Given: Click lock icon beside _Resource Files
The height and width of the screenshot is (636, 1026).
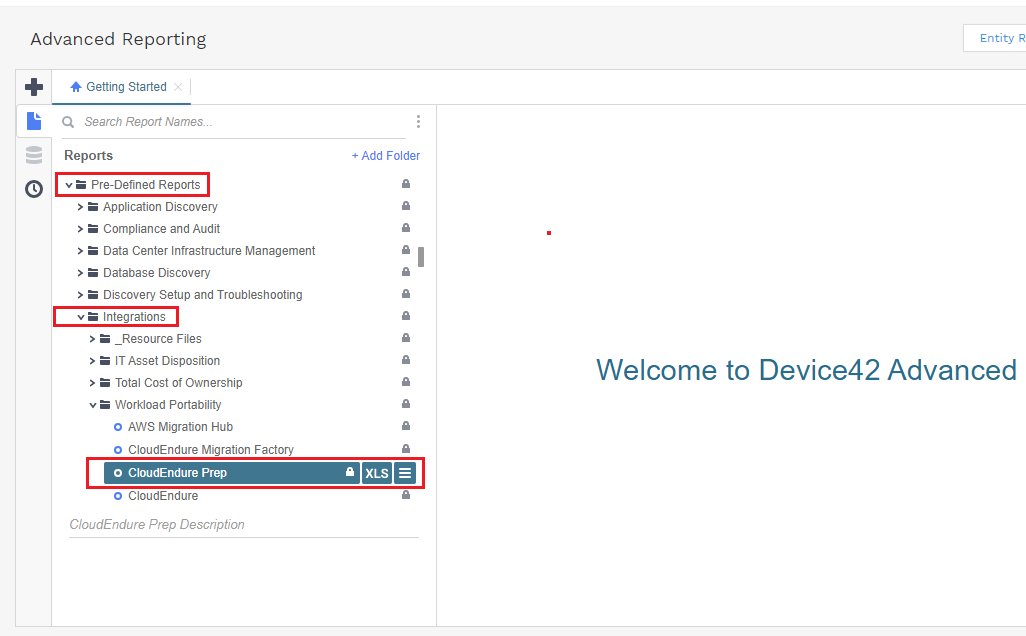Looking at the screenshot, I should [406, 338].
